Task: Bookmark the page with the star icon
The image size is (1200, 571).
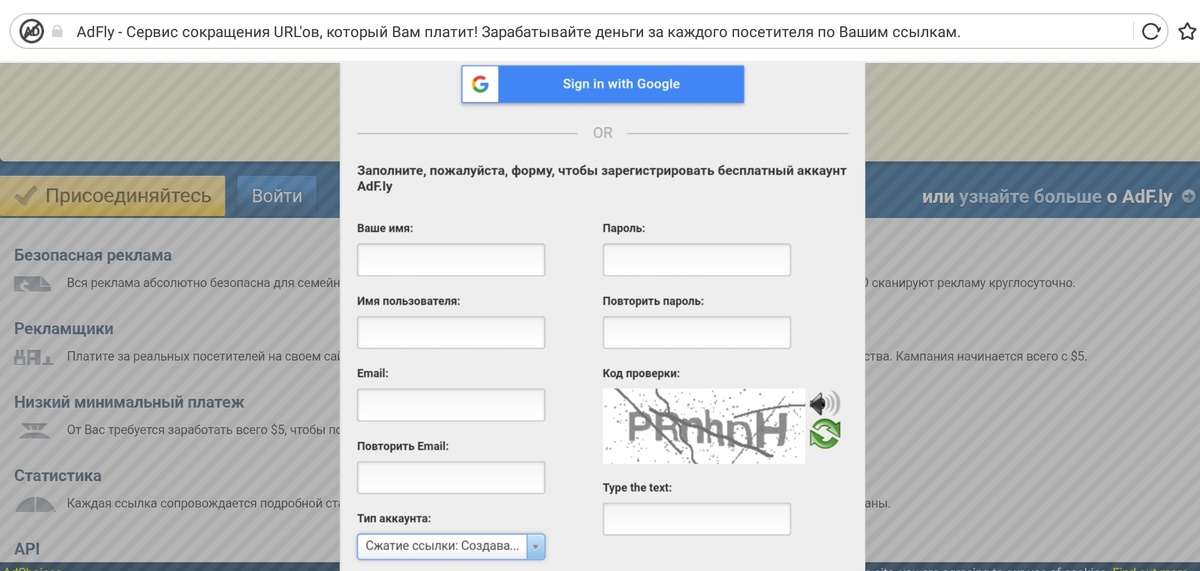Action: tap(1187, 31)
